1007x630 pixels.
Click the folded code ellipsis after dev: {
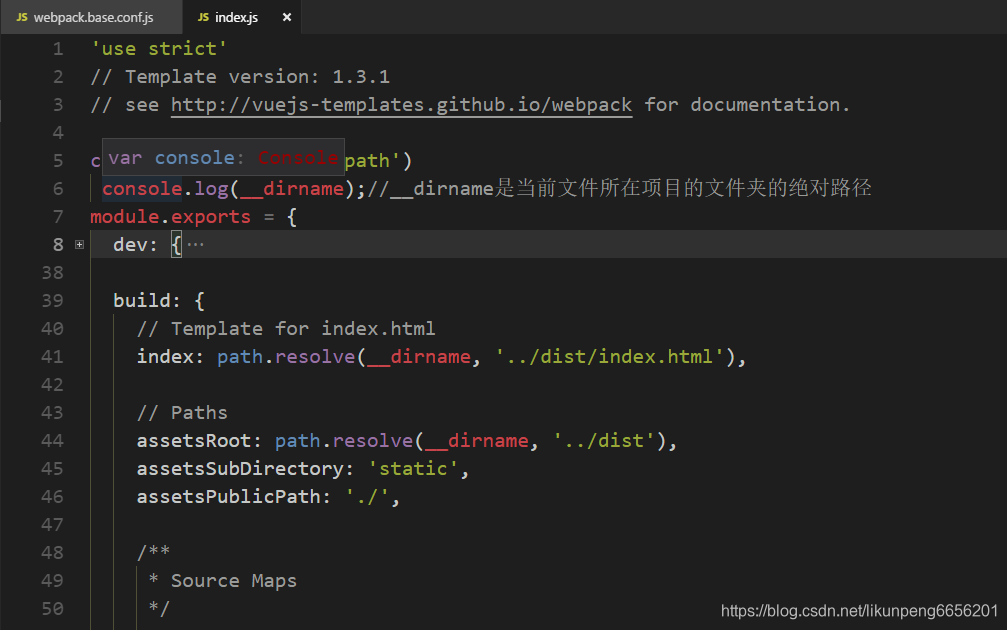pos(195,245)
